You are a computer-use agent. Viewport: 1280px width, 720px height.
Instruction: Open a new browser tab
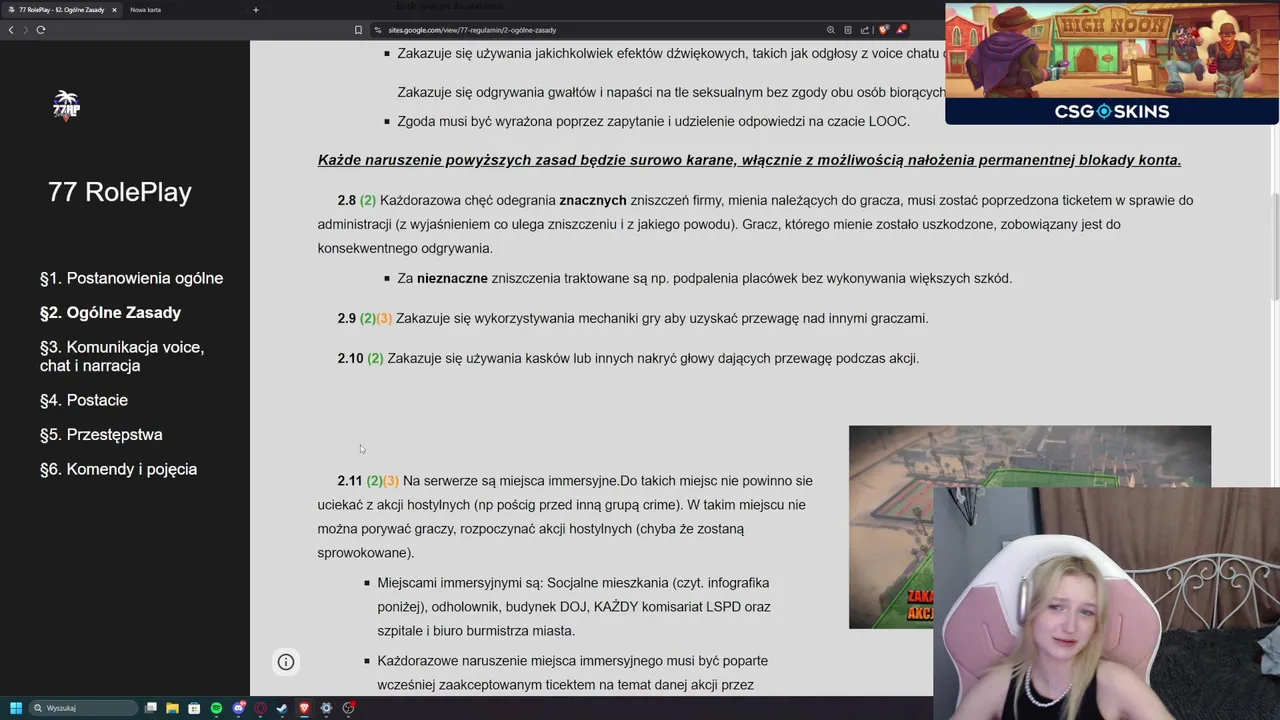tap(255, 10)
